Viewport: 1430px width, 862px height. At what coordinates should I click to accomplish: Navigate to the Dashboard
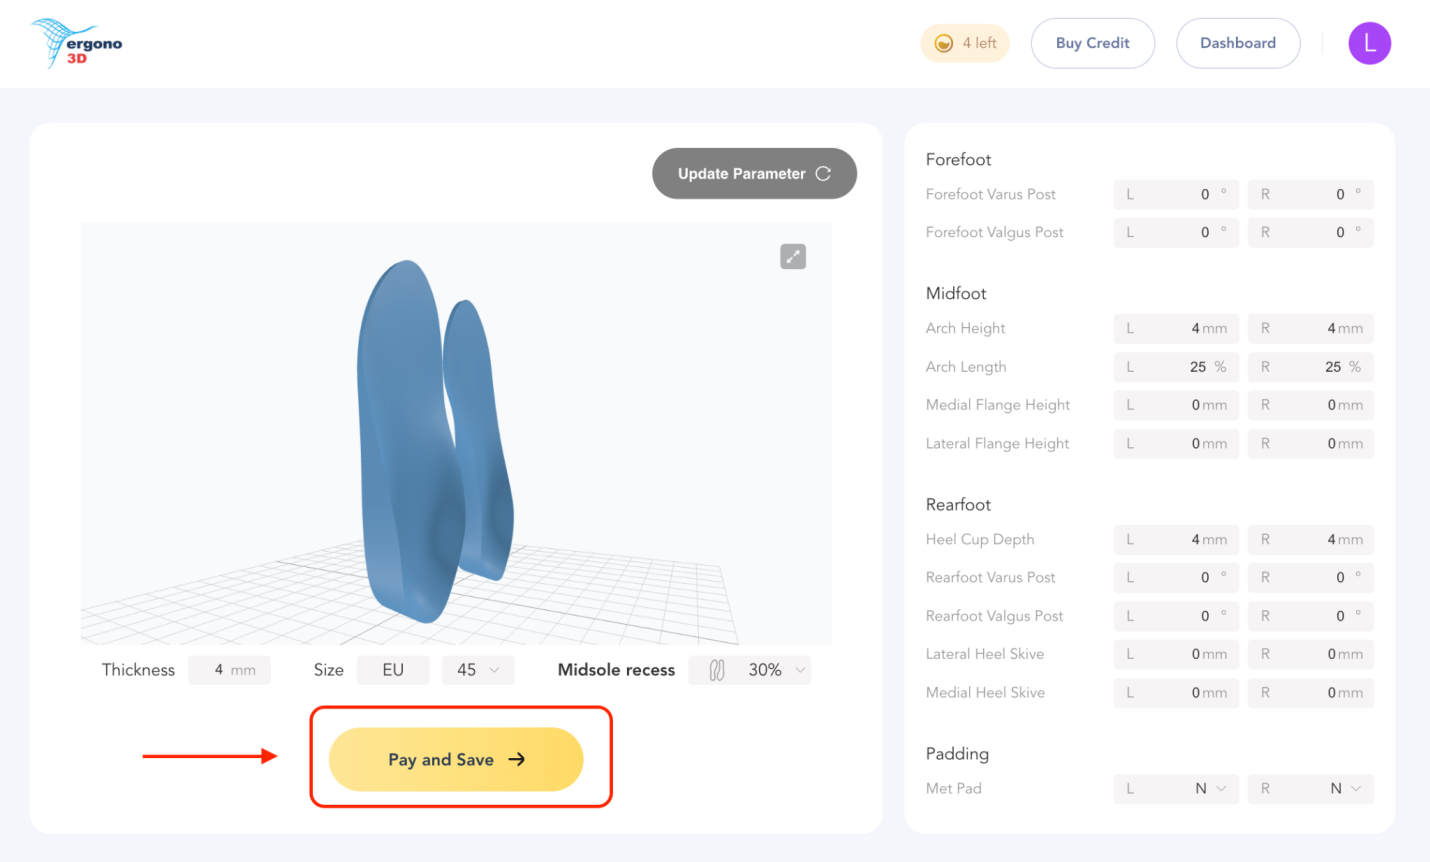click(x=1238, y=43)
